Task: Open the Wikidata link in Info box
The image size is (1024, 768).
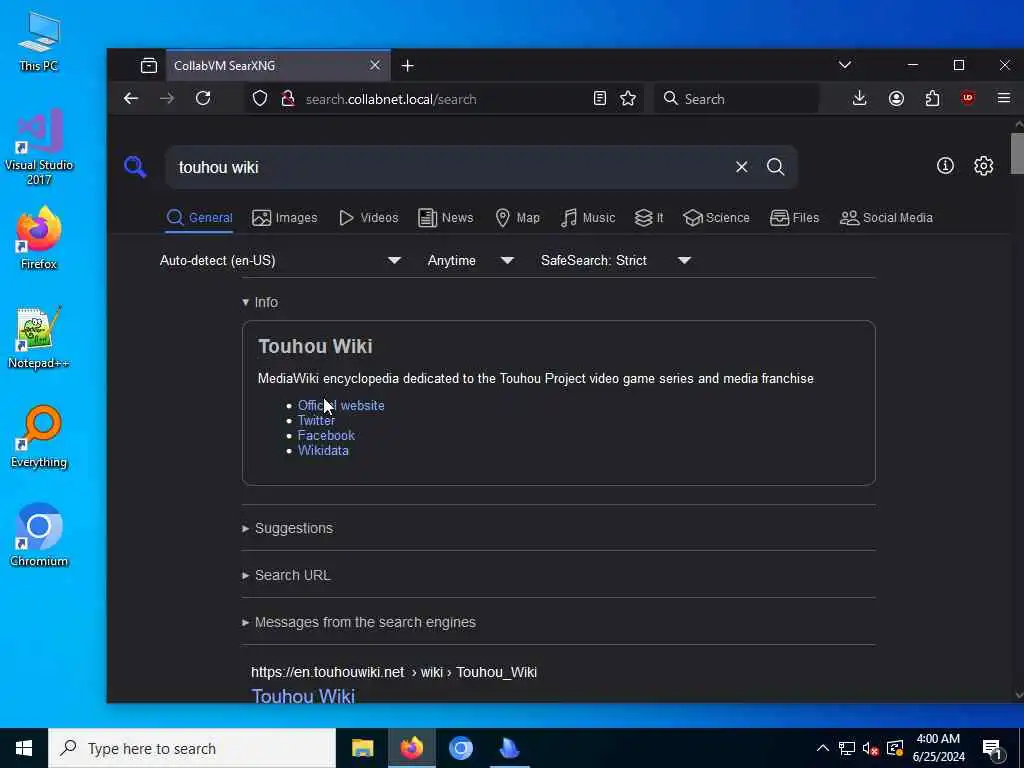Action: pos(323,451)
